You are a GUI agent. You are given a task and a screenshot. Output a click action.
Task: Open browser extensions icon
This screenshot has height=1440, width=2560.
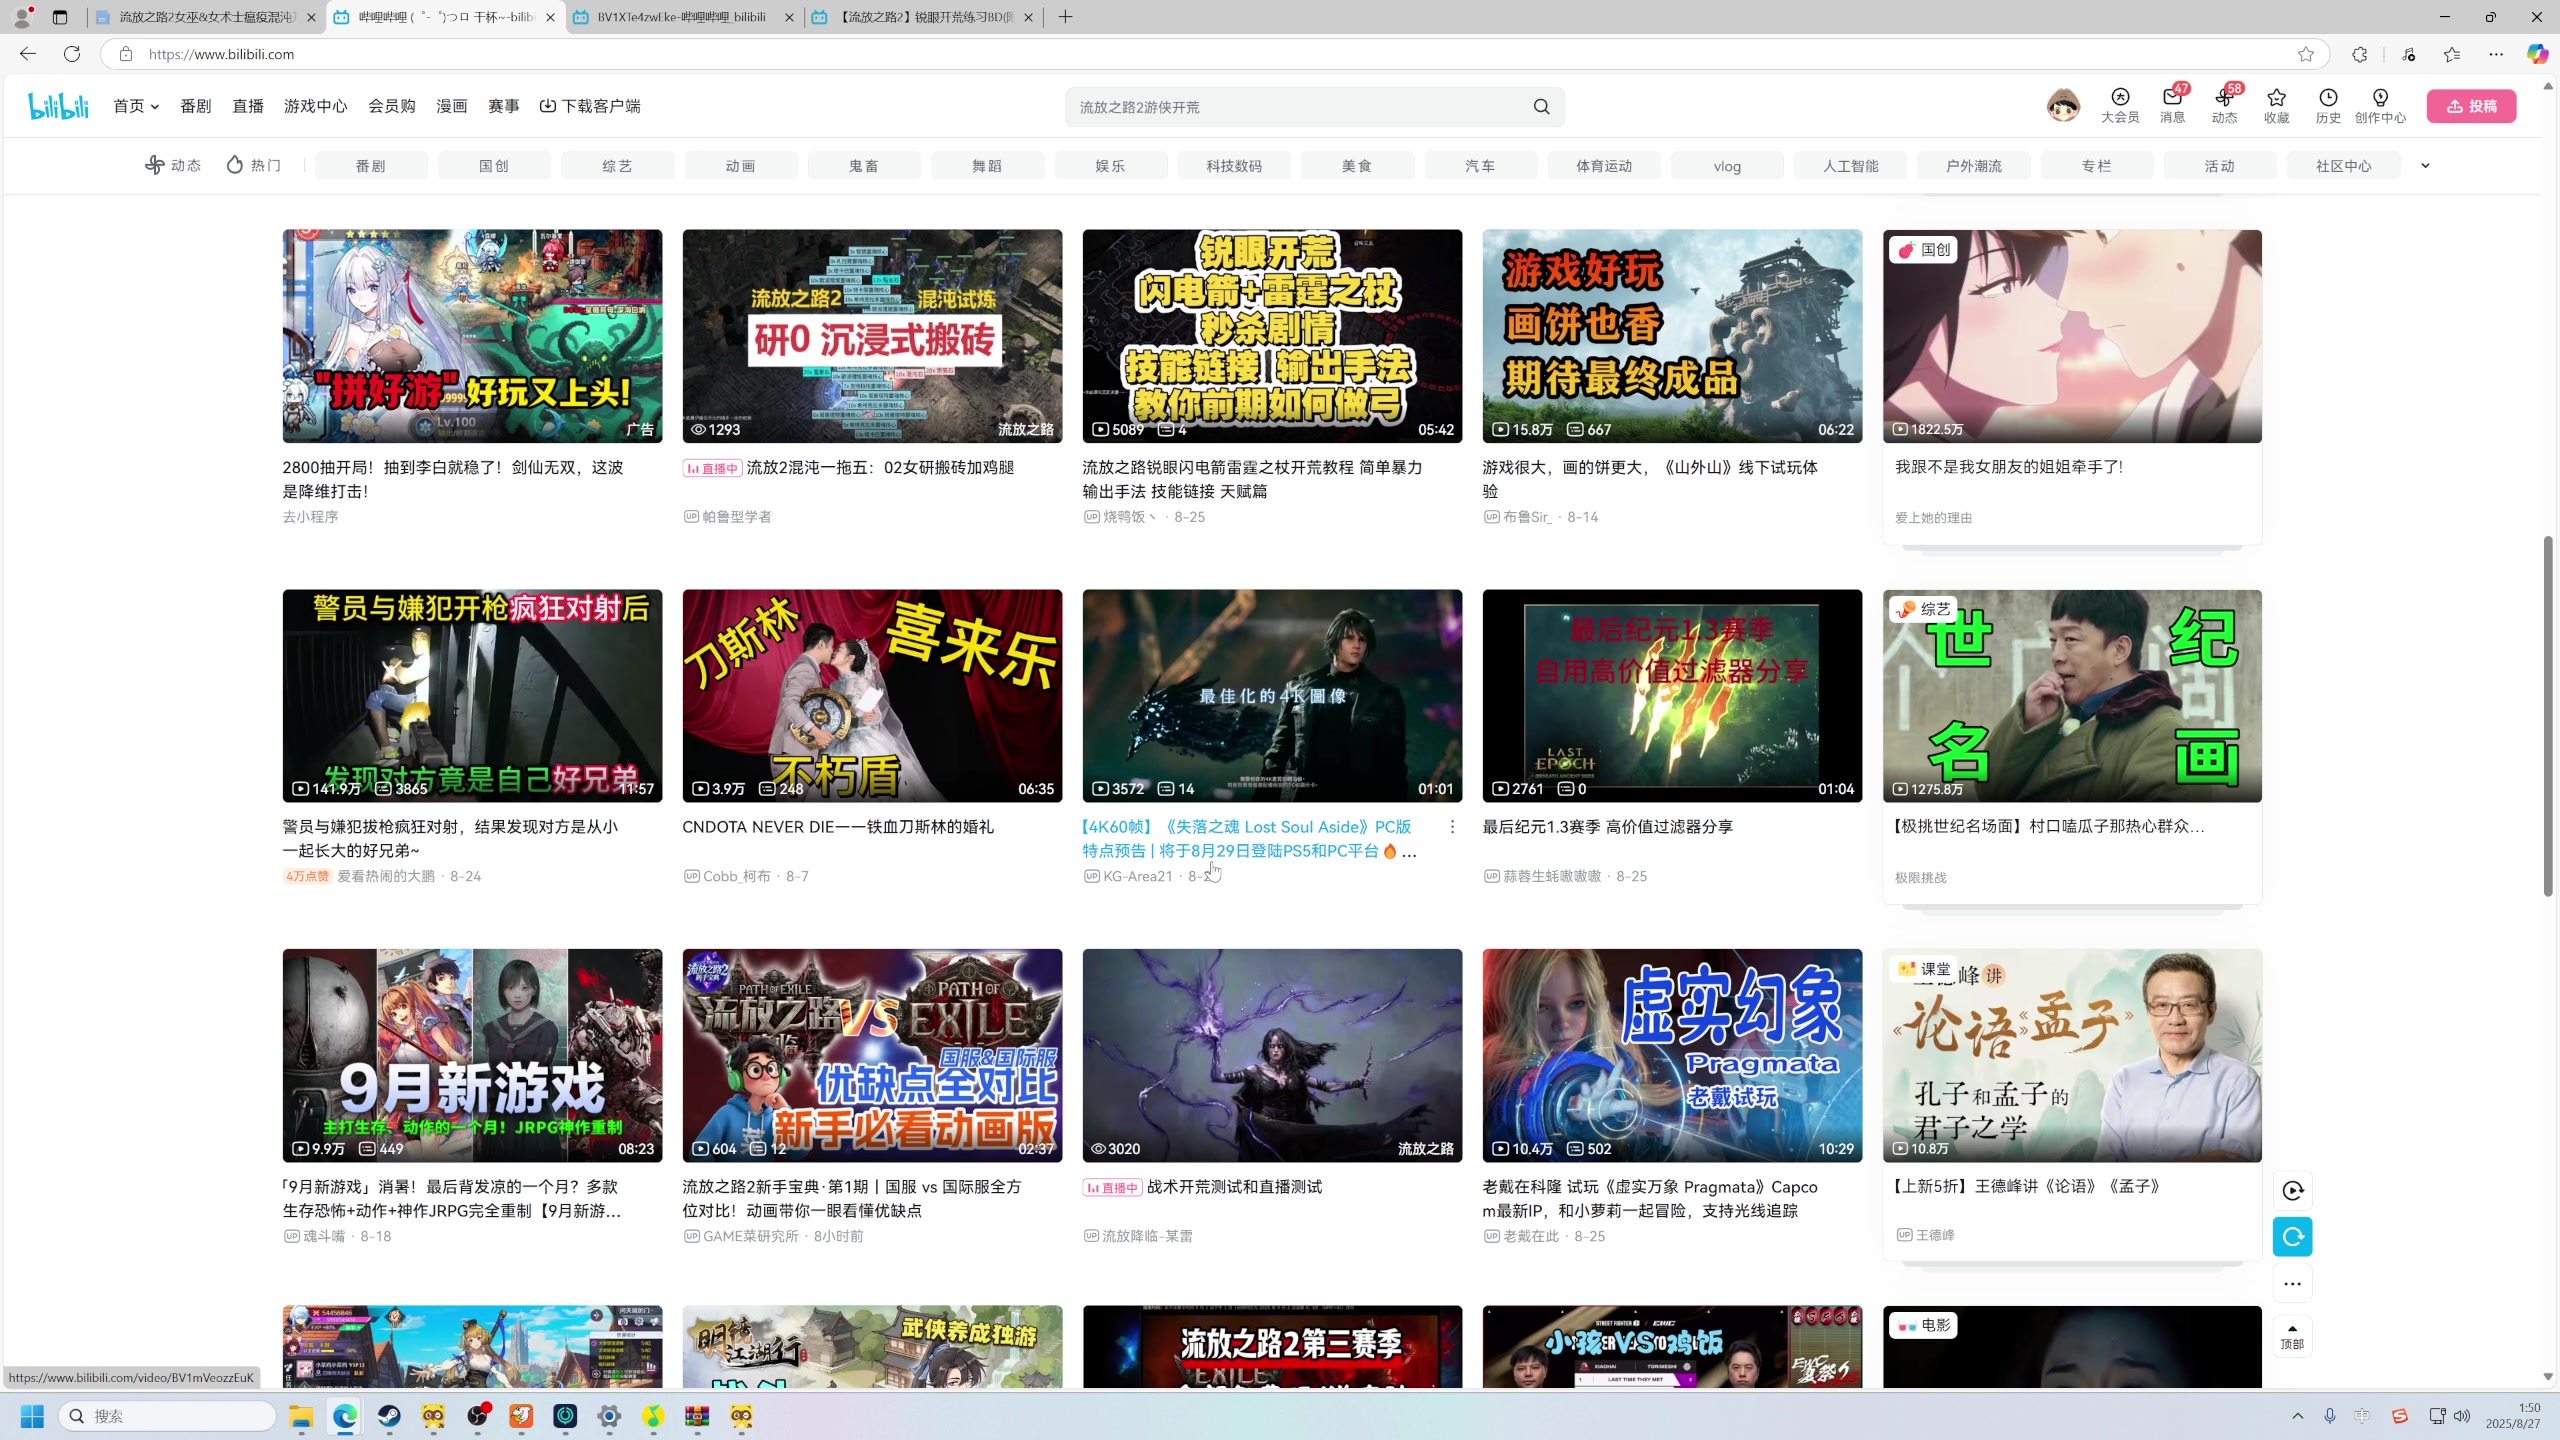[x=2360, y=54]
